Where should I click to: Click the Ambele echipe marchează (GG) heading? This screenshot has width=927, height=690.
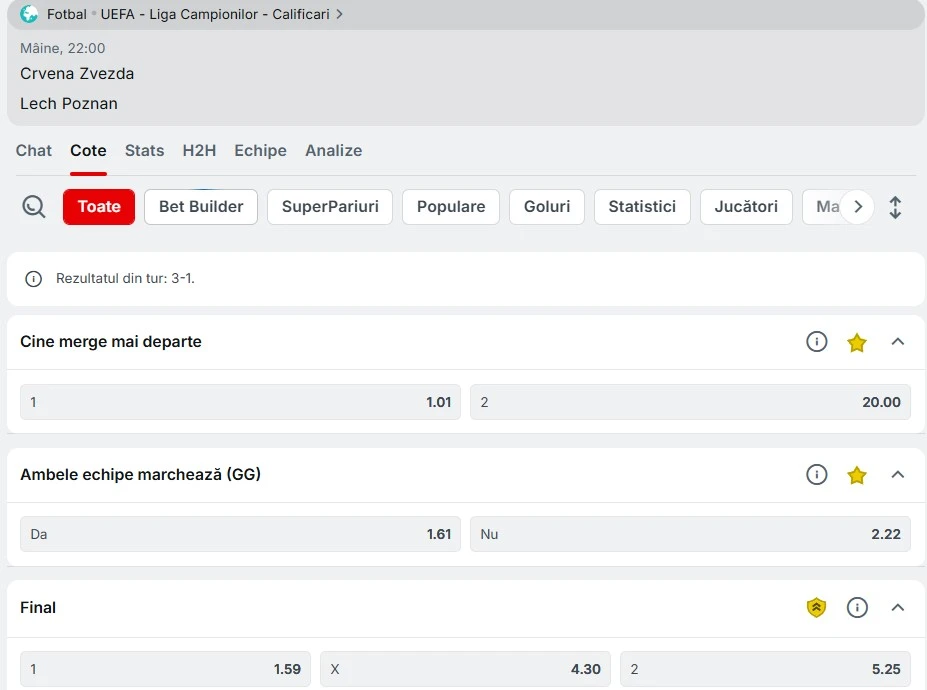click(140, 474)
